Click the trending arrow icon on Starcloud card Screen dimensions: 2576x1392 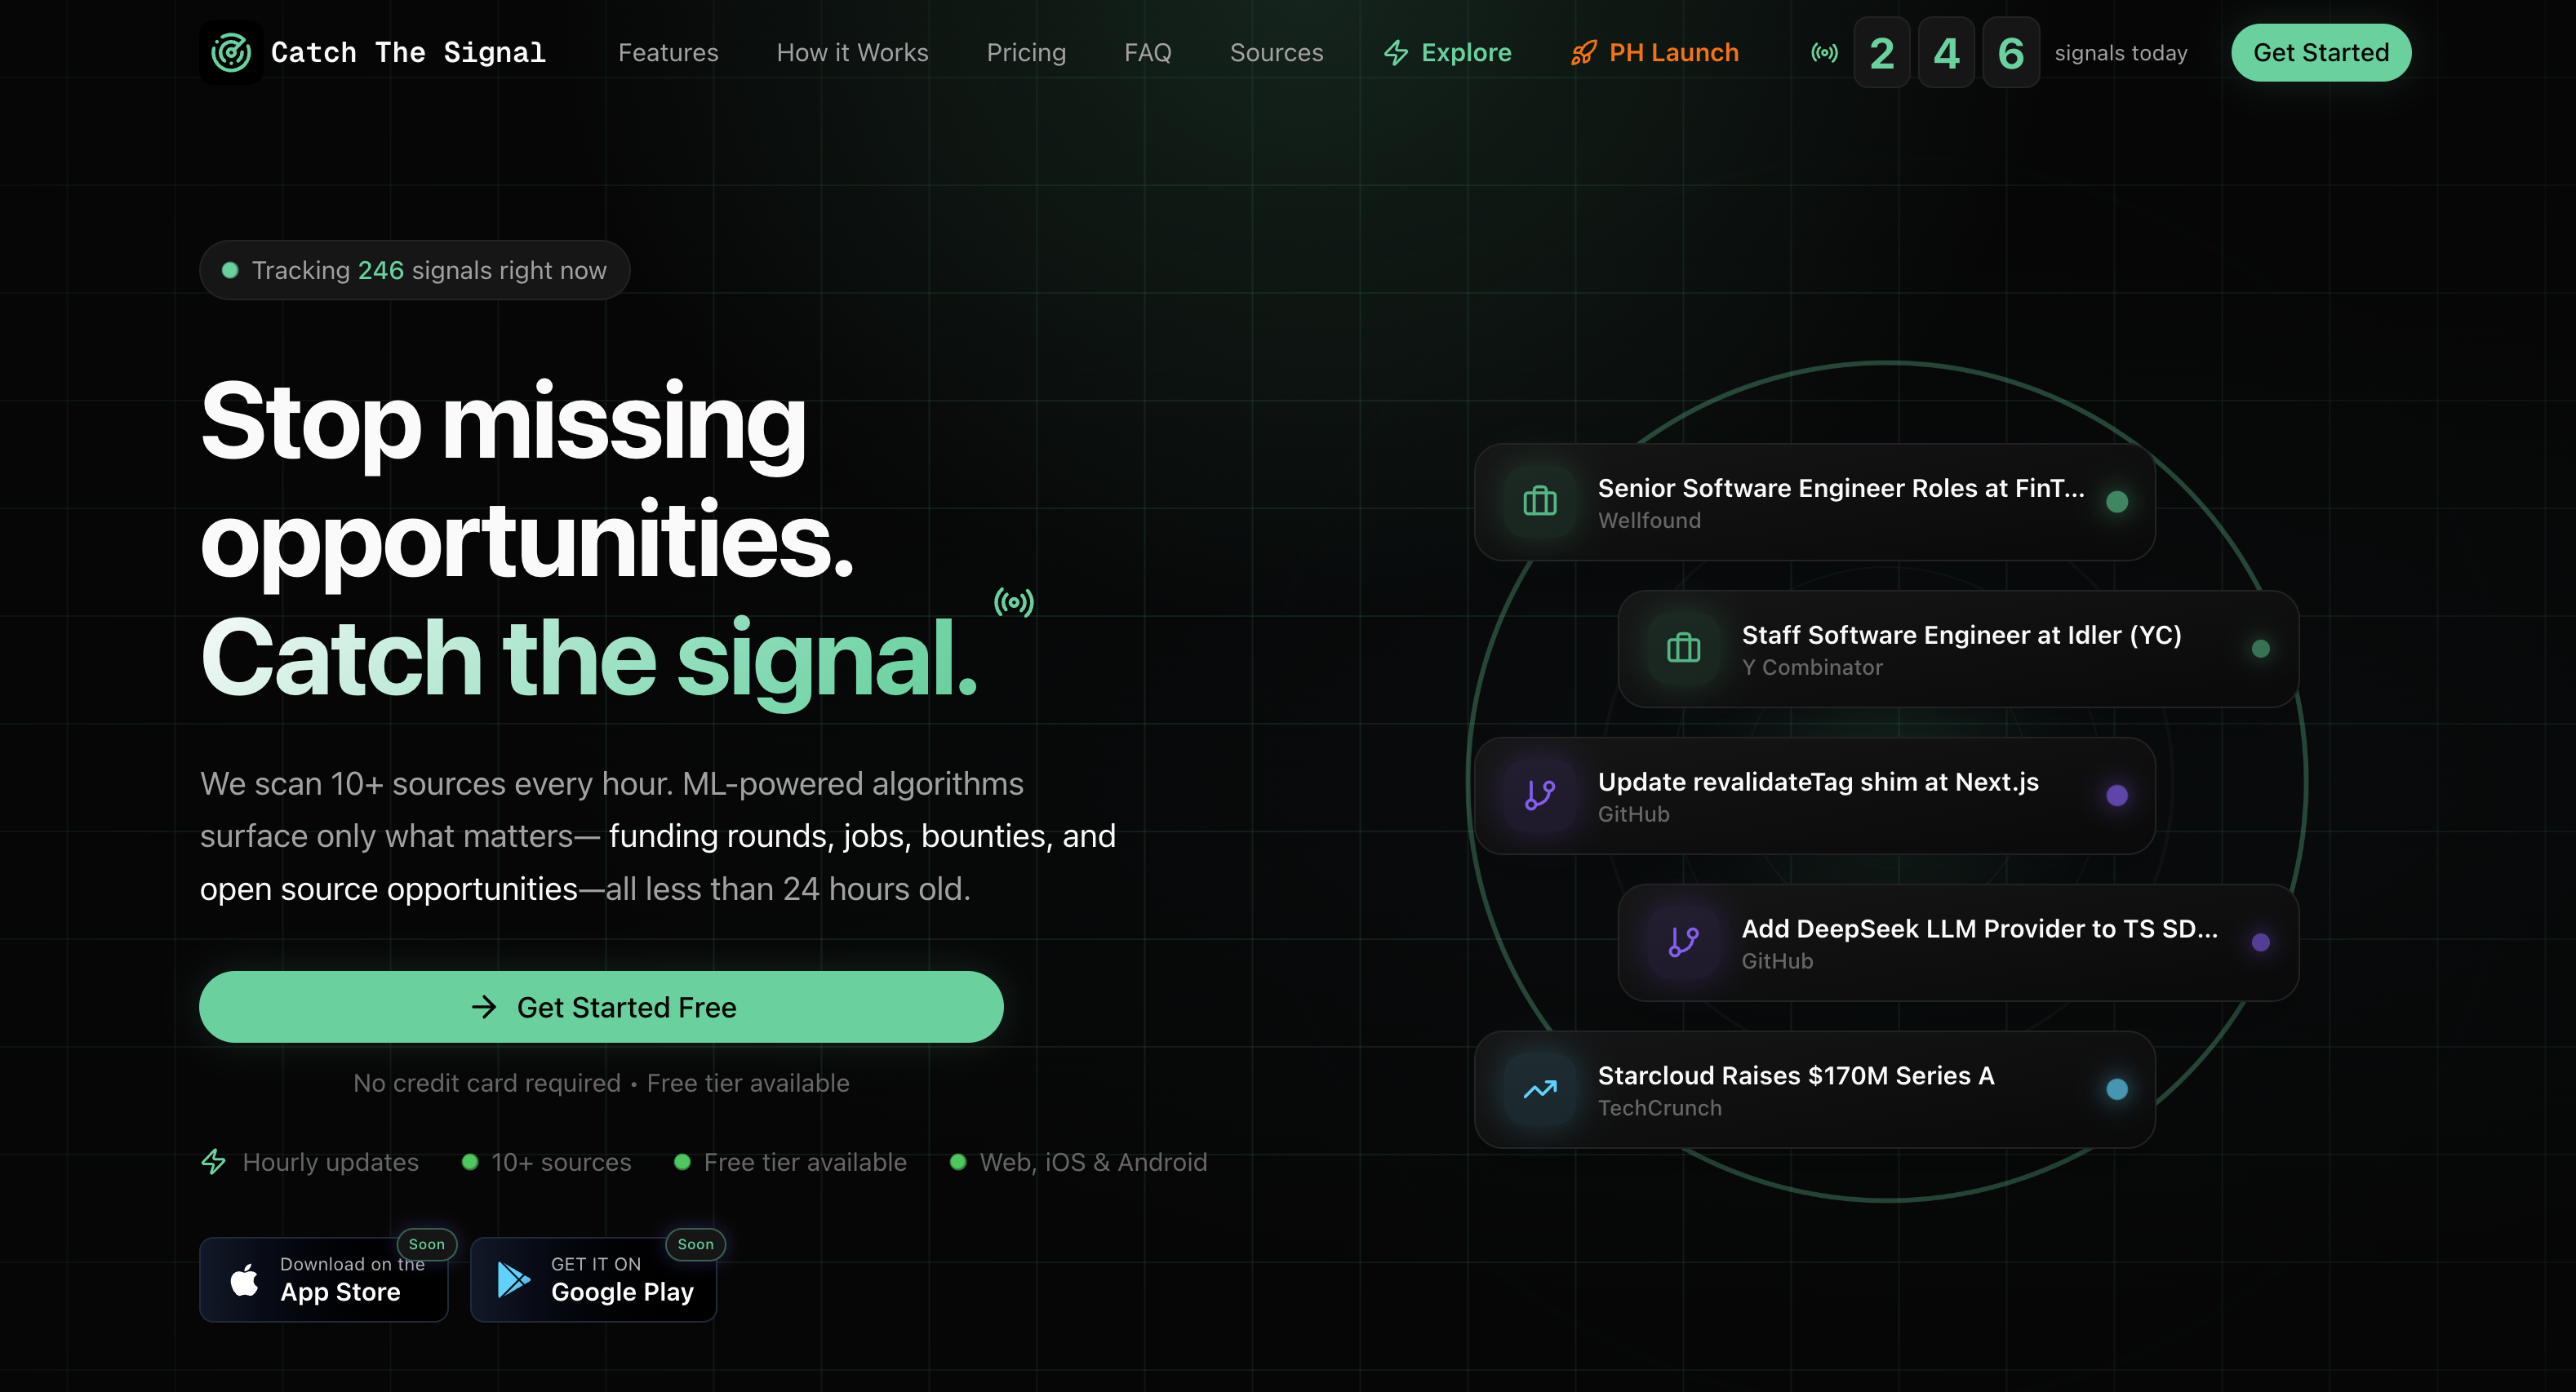pos(1540,1089)
